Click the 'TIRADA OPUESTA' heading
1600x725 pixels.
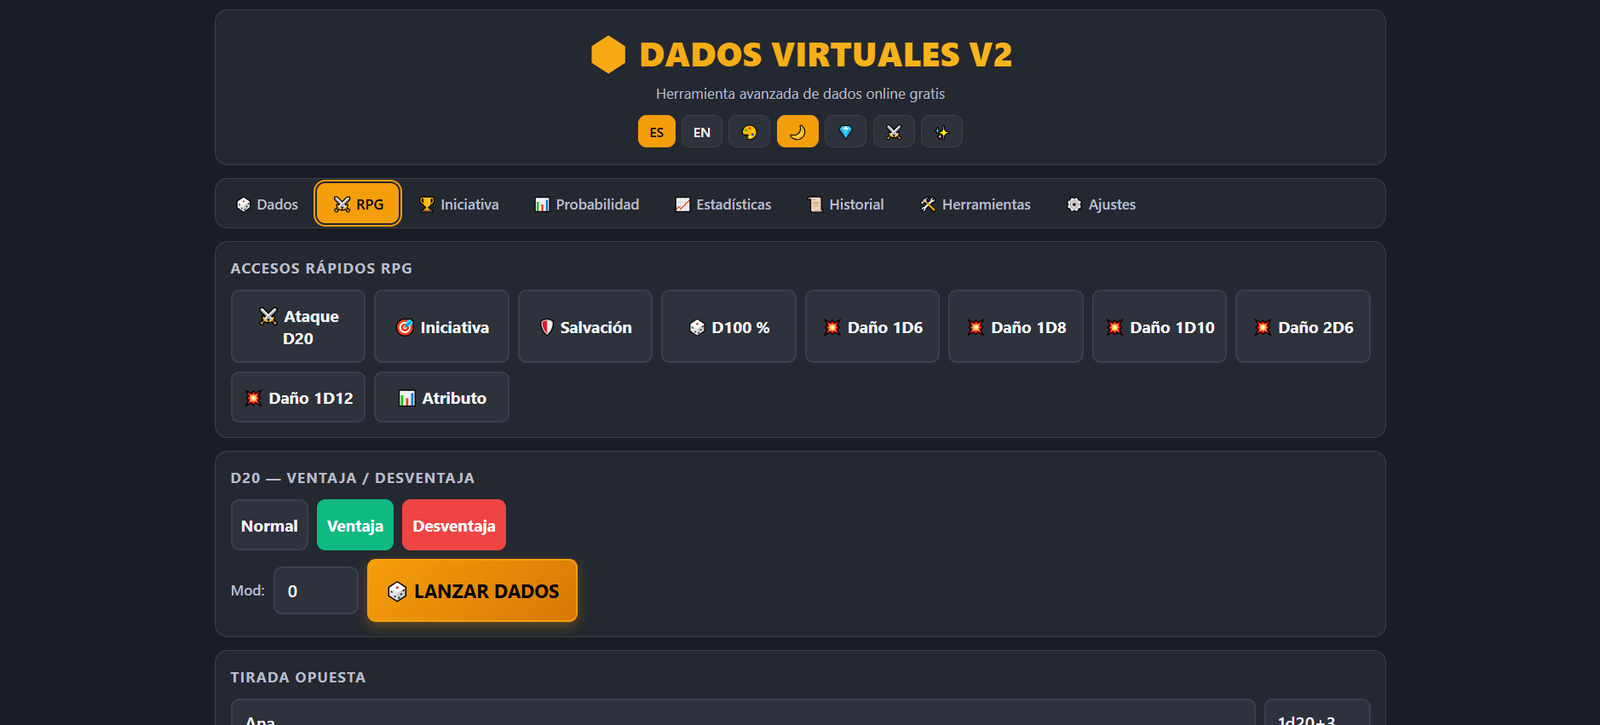[x=298, y=677]
